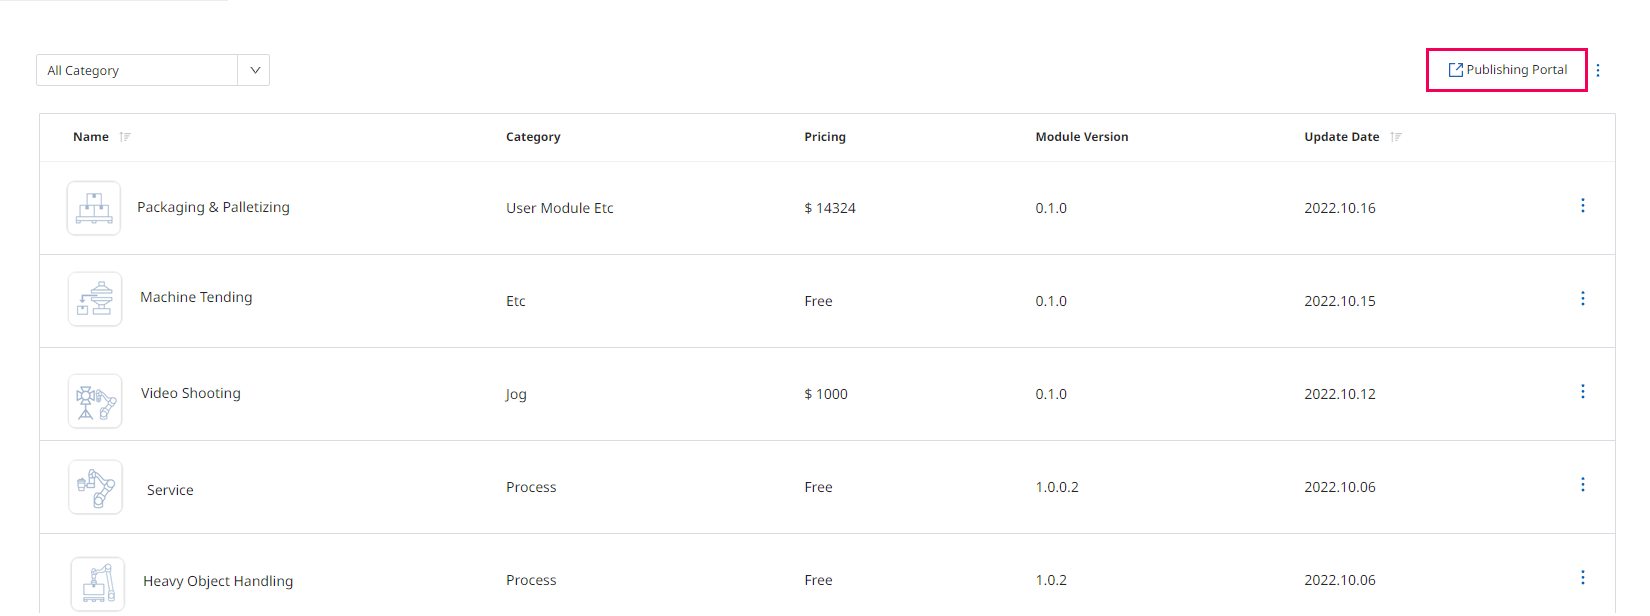This screenshot has height=616, width=1650.
Task: Sort the list by Name column
Action: (x=125, y=137)
